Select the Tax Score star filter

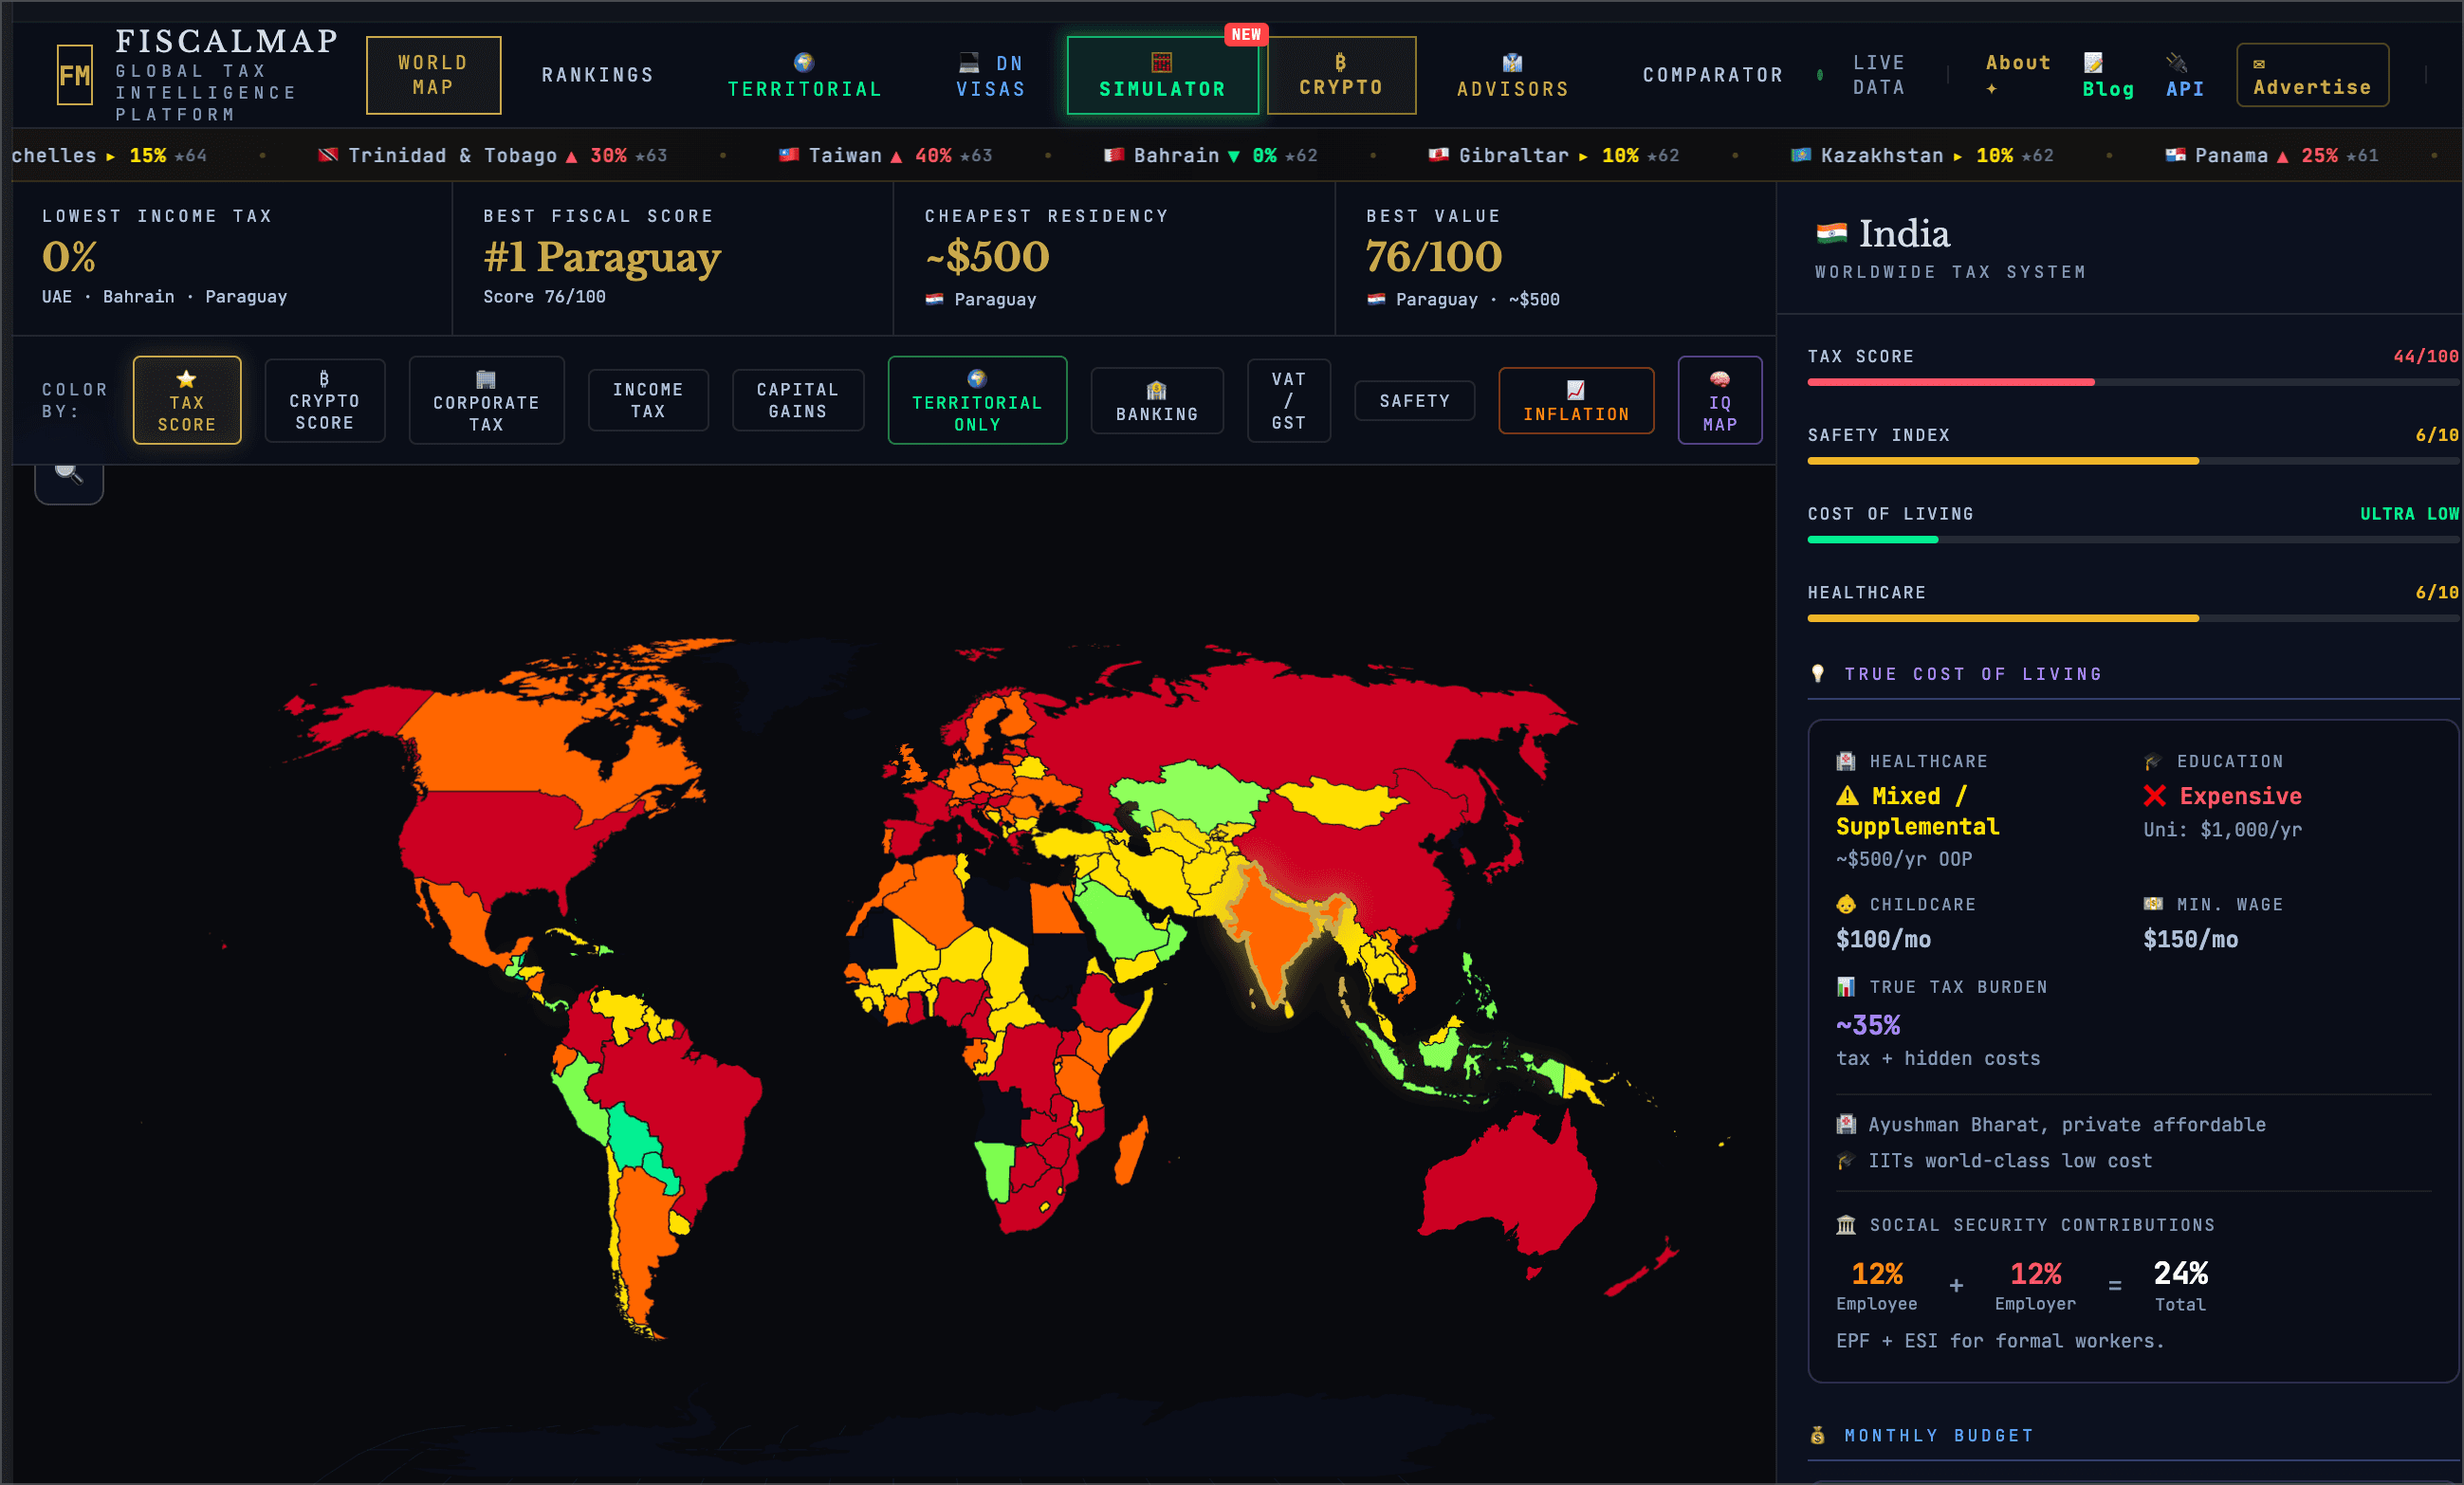click(187, 401)
